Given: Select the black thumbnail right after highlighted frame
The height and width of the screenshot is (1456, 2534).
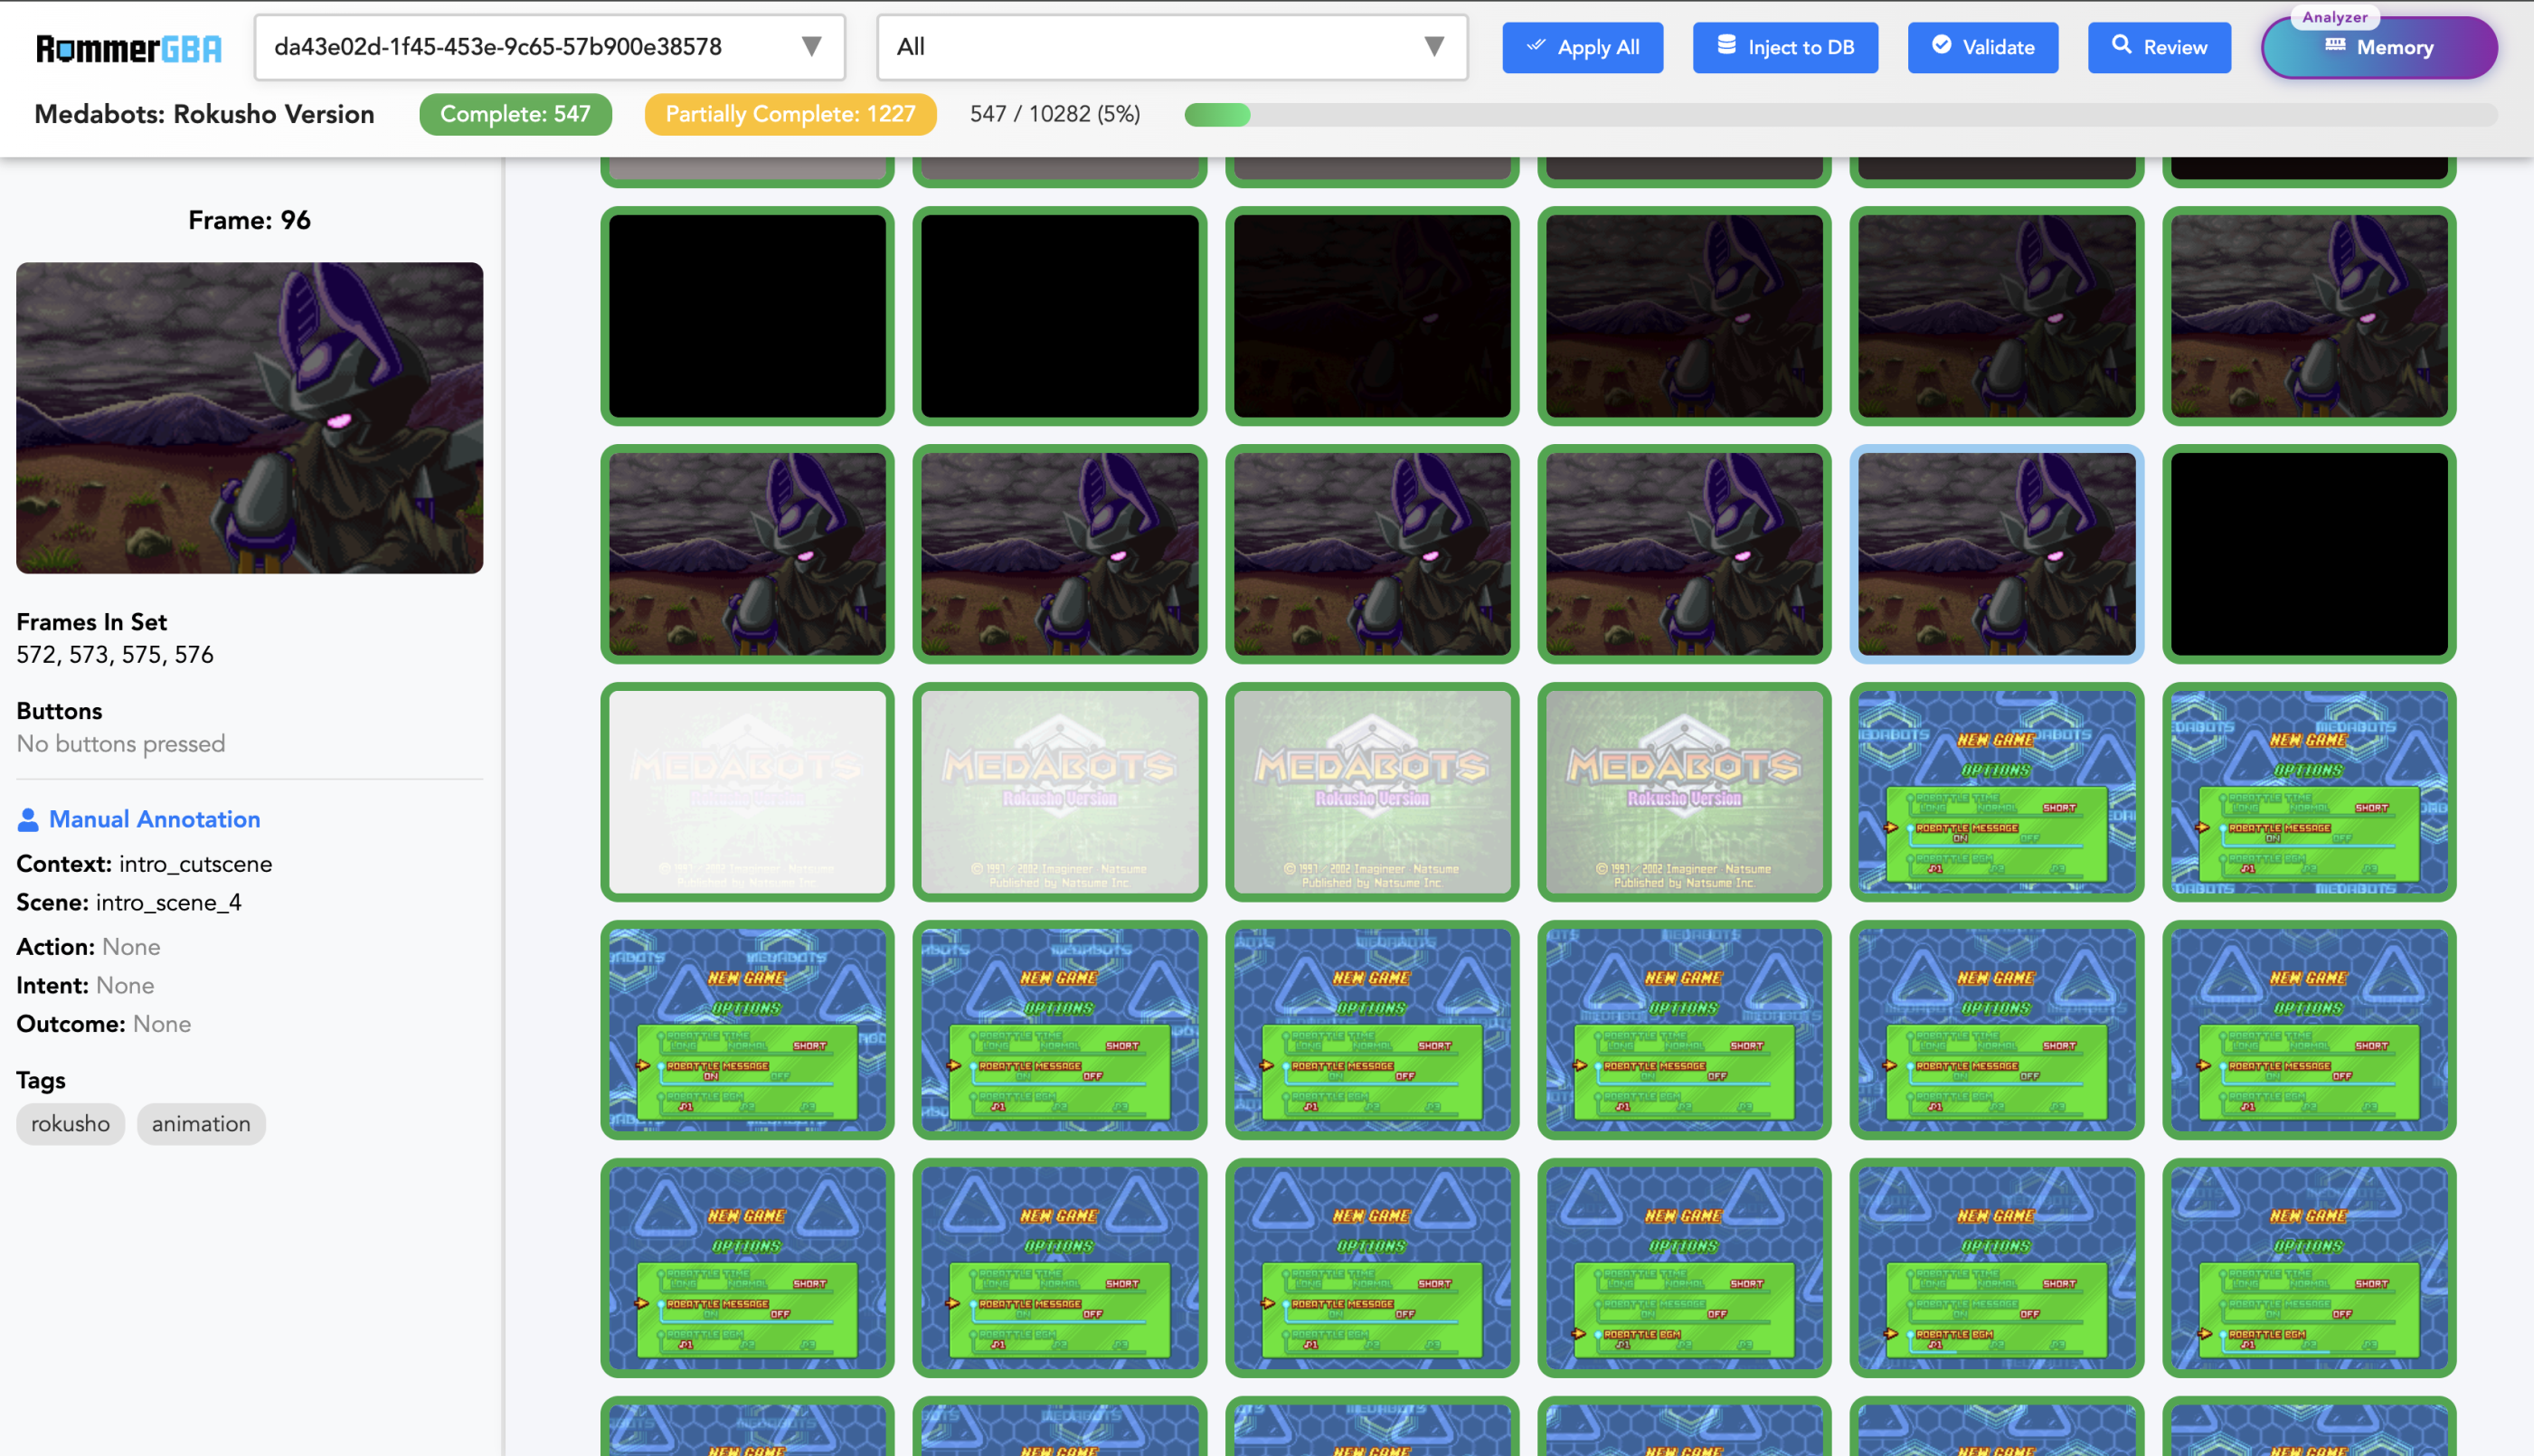Looking at the screenshot, I should point(2308,554).
